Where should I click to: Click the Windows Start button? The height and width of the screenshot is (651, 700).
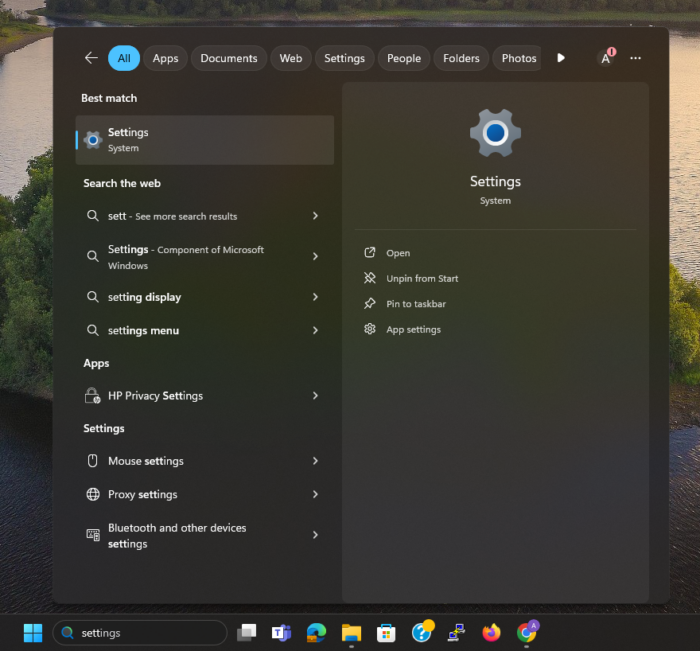pyautogui.click(x=33, y=633)
